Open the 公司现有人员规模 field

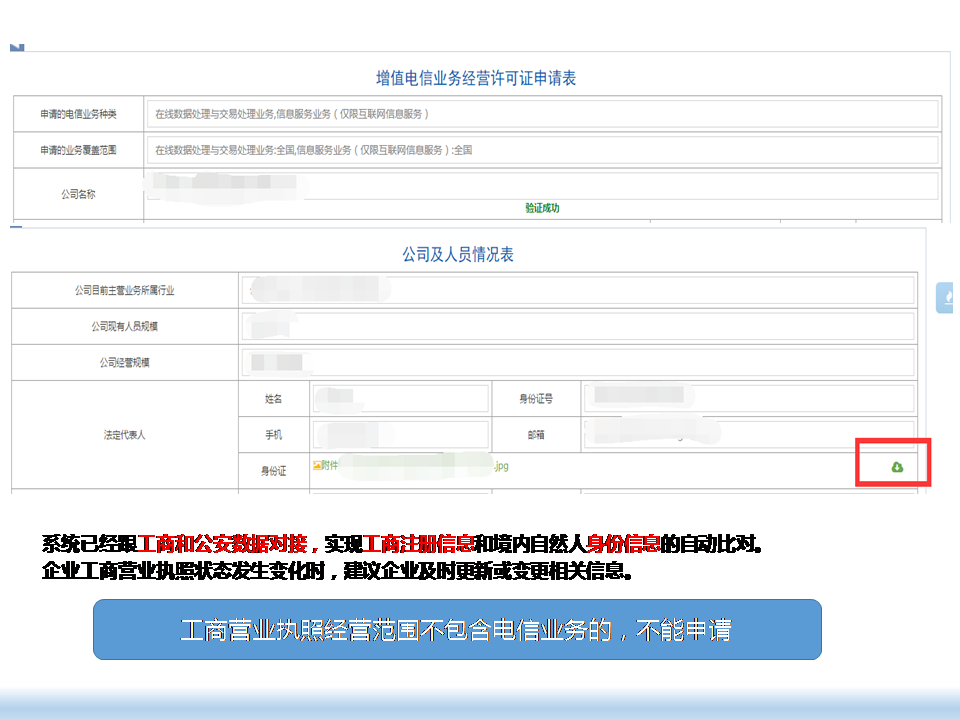577,326
